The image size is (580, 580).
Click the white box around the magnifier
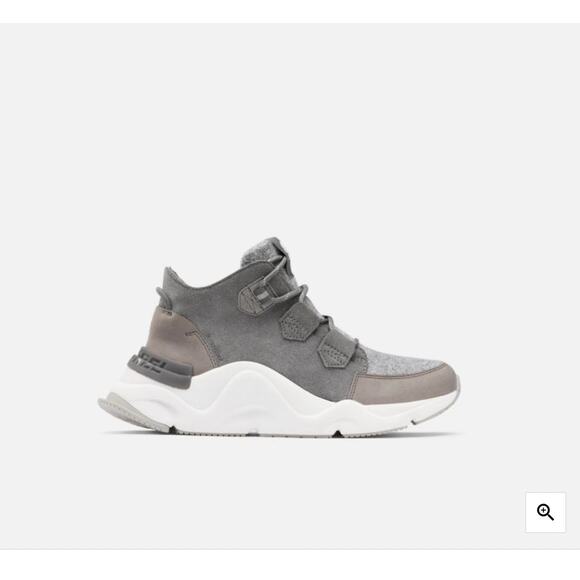[x=545, y=512]
